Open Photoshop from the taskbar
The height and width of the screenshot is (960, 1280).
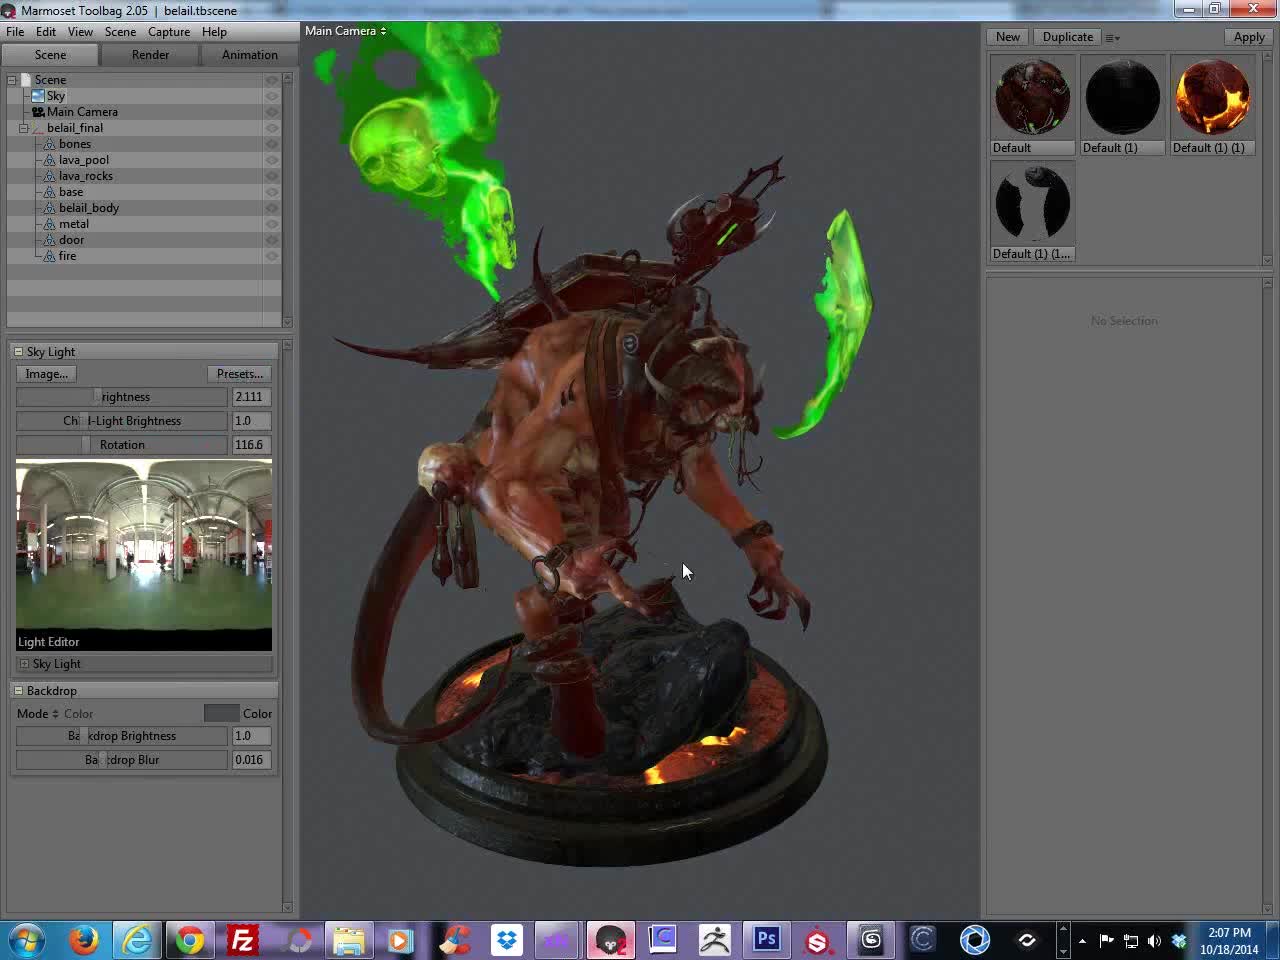(767, 940)
